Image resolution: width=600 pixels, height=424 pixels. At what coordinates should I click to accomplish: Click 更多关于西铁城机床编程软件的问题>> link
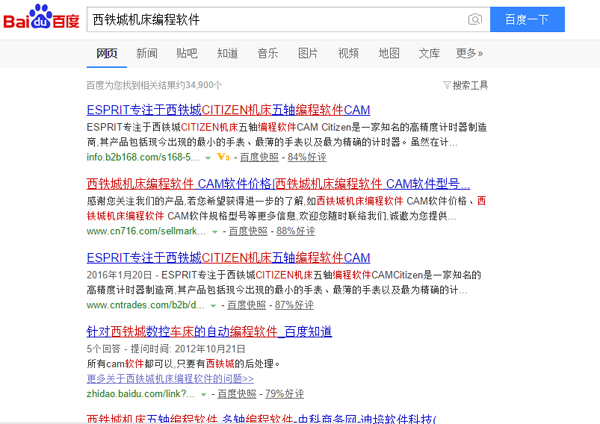(170, 379)
